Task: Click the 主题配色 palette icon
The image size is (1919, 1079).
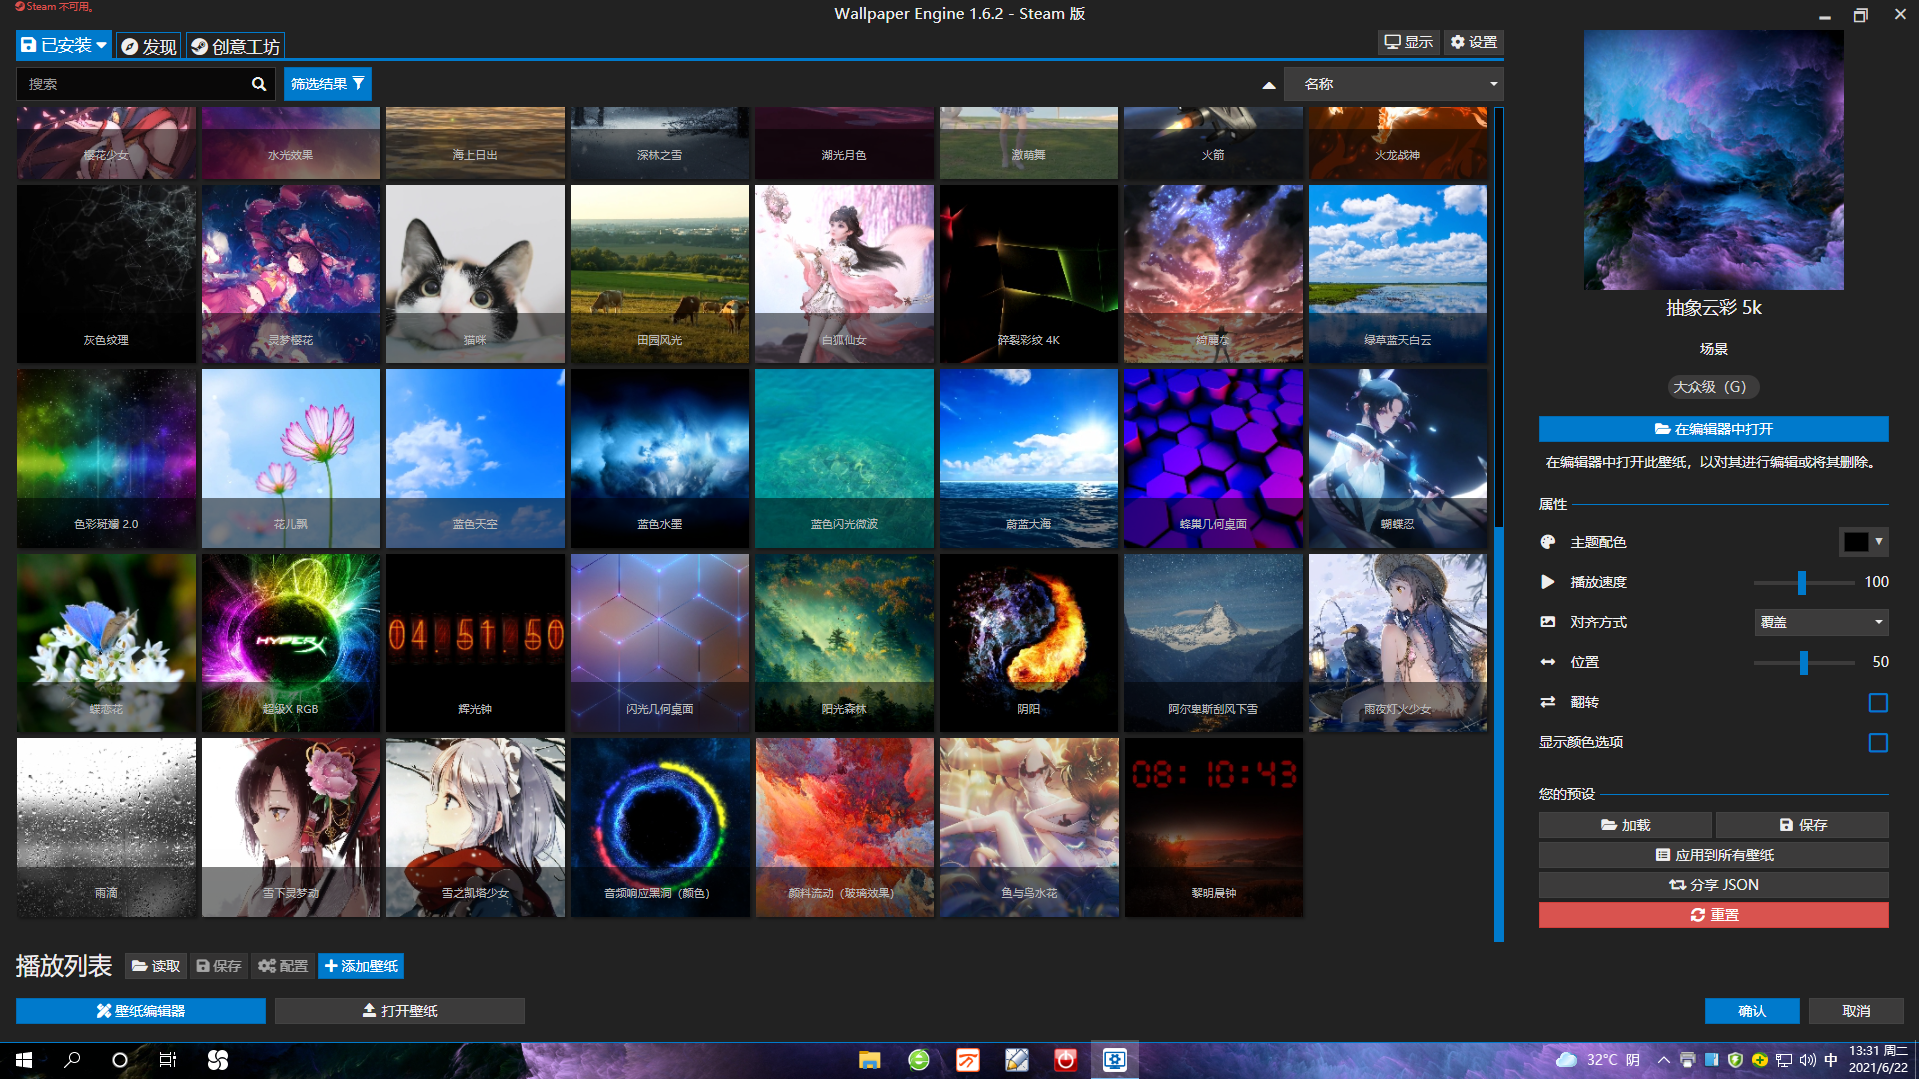Action: click(x=1548, y=542)
